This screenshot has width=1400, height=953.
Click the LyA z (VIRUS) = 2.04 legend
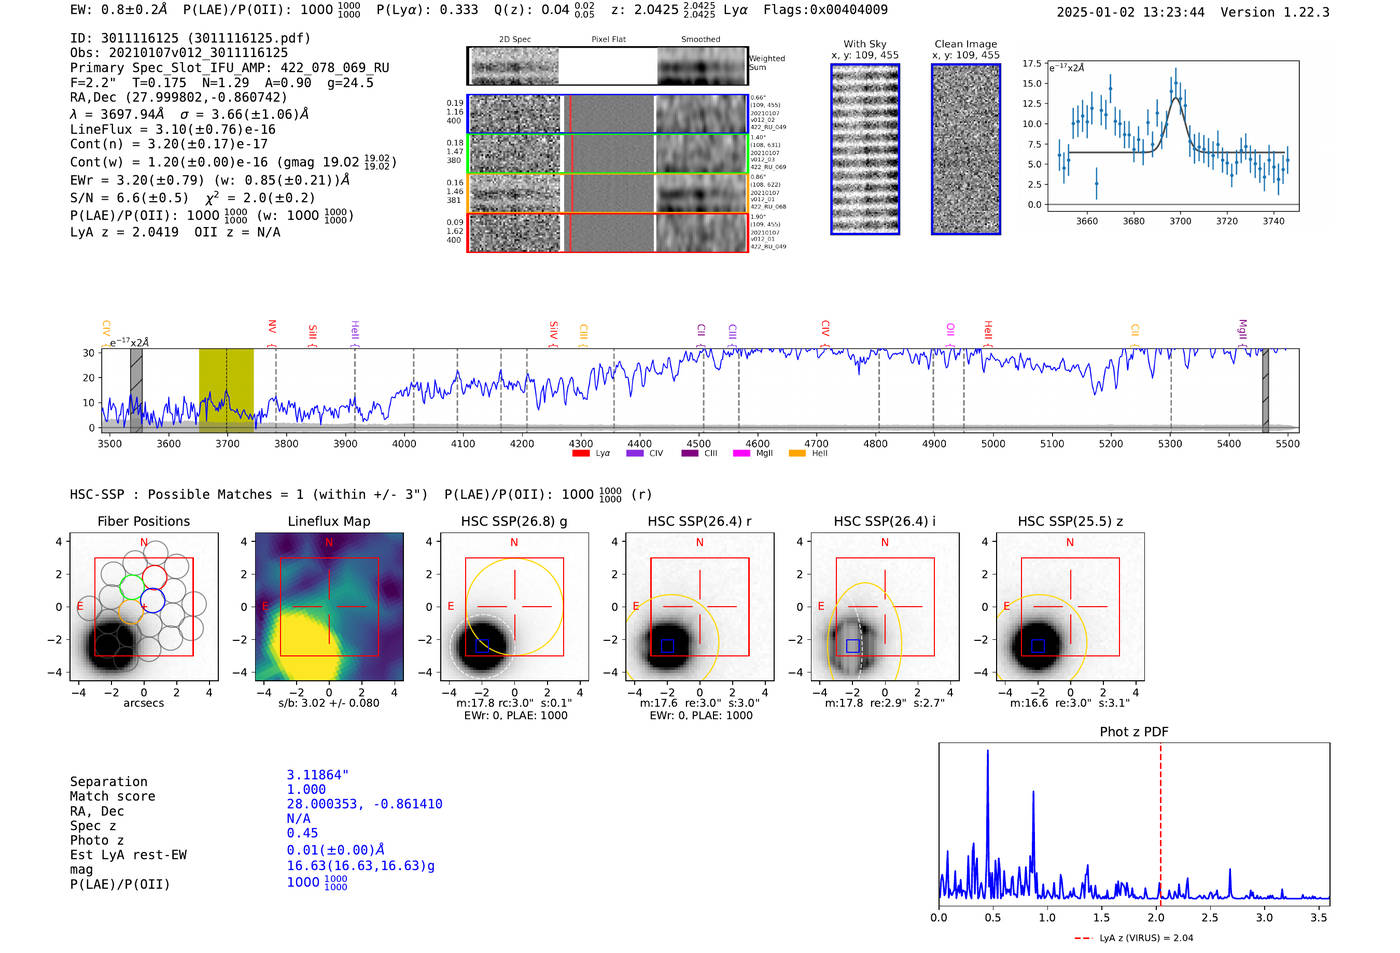pyautogui.click(x=1134, y=938)
